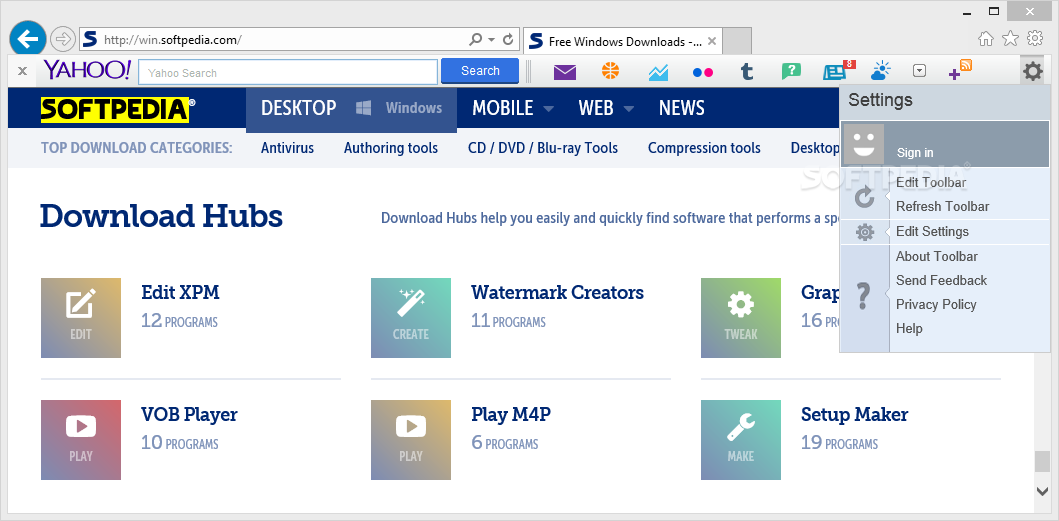Click the refresh arrow icon in Settings panel
Image resolution: width=1059 pixels, height=521 pixels.
coord(864,198)
